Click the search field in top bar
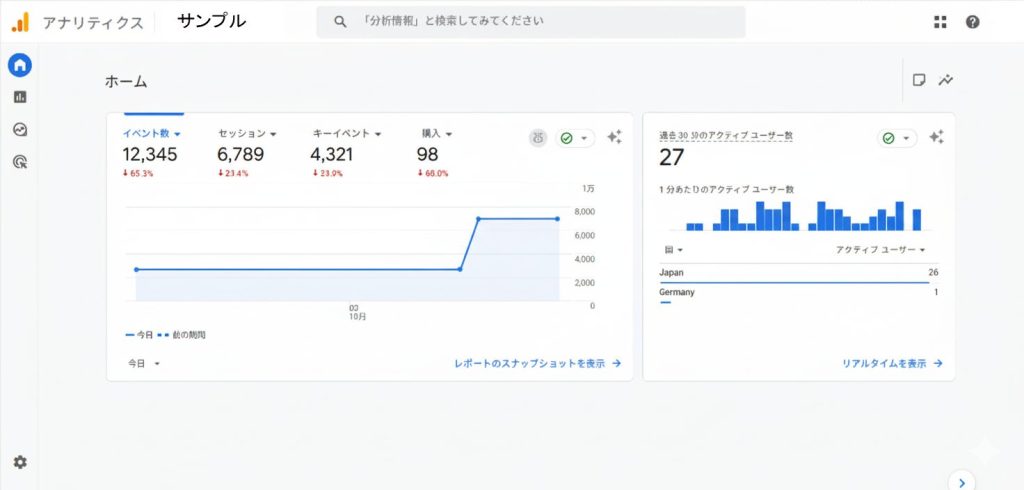Image resolution: width=1024 pixels, height=490 pixels. click(530, 22)
